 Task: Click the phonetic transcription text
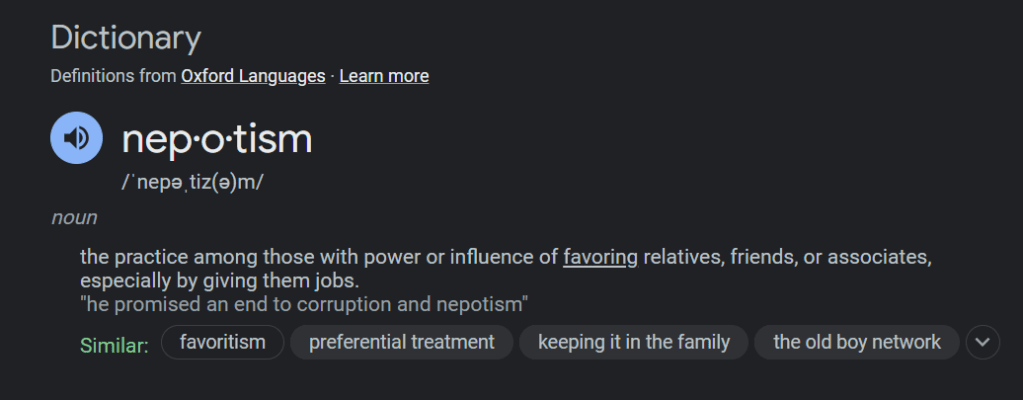click(x=192, y=183)
